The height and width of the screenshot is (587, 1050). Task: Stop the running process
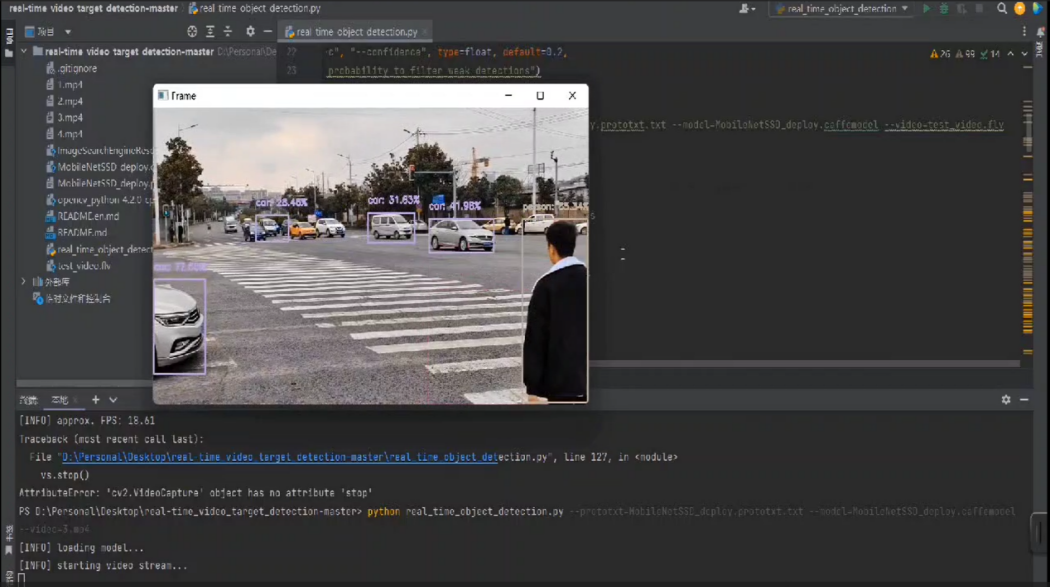point(979,9)
